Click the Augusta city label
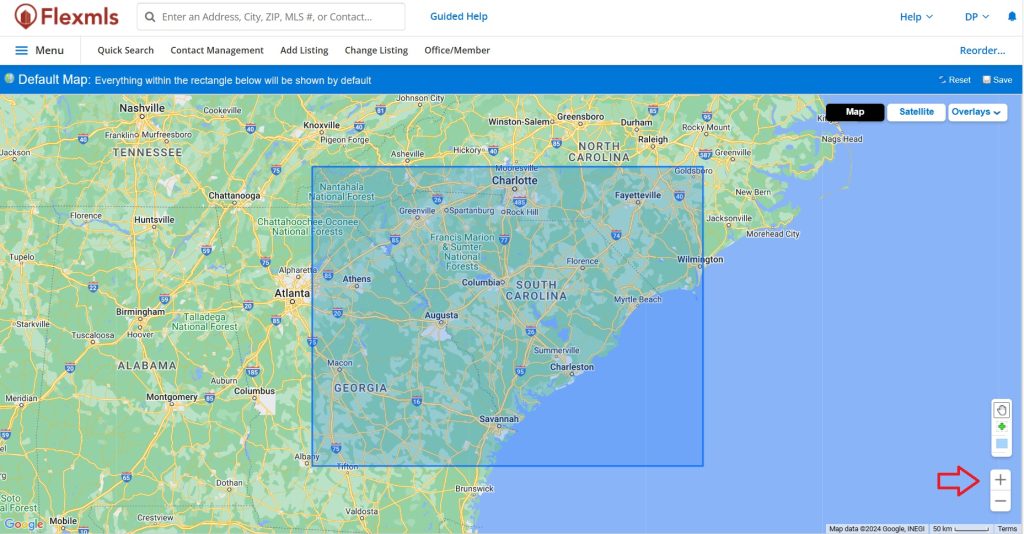Screen dimensions: 1024x534 click(441, 315)
